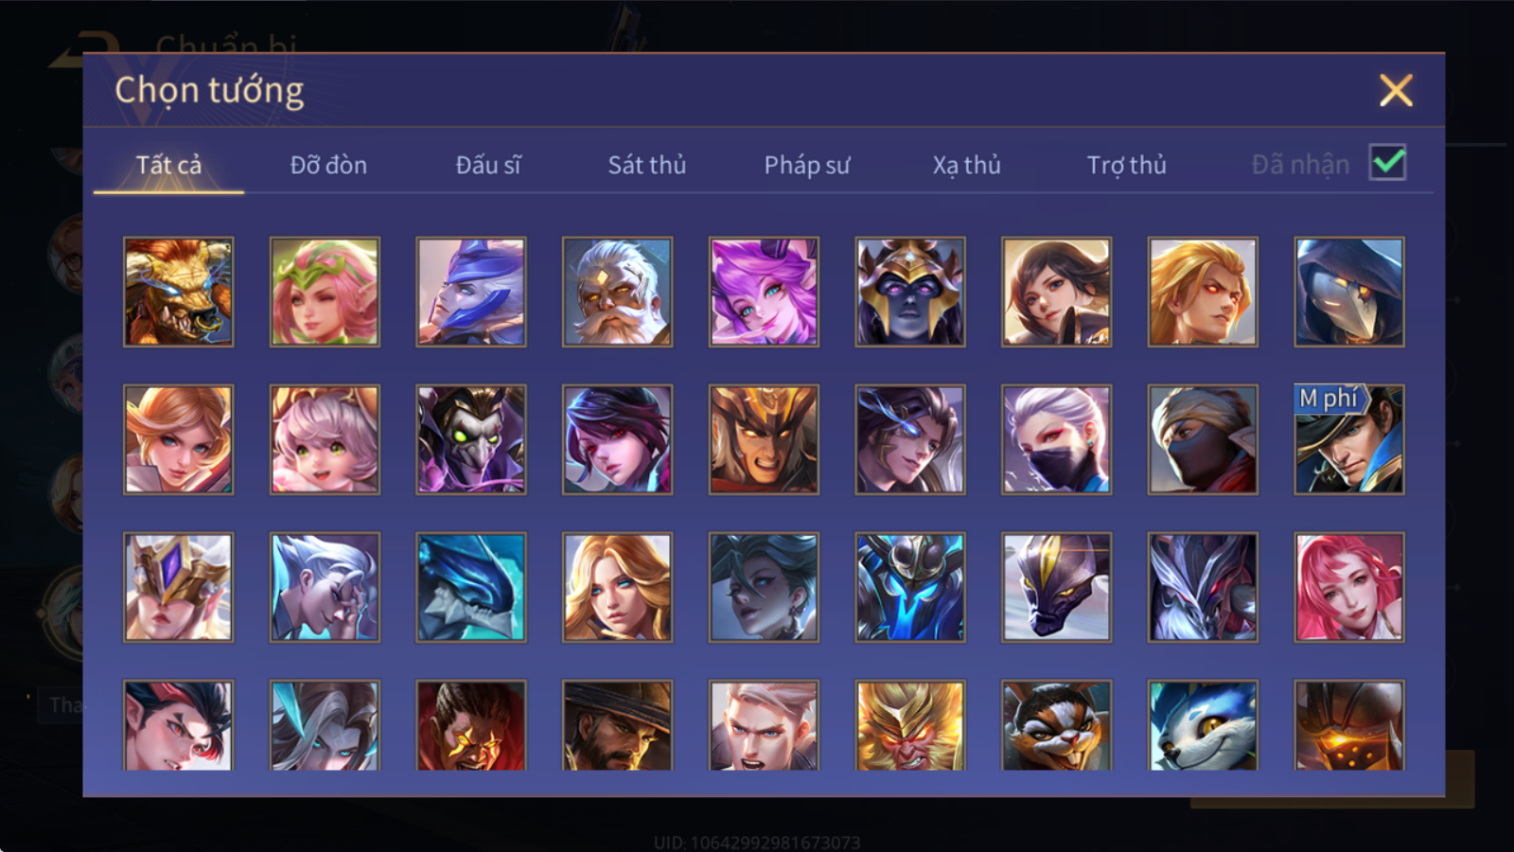
Task: Pick the masked silver-haired ninja hero
Action: [1056, 440]
